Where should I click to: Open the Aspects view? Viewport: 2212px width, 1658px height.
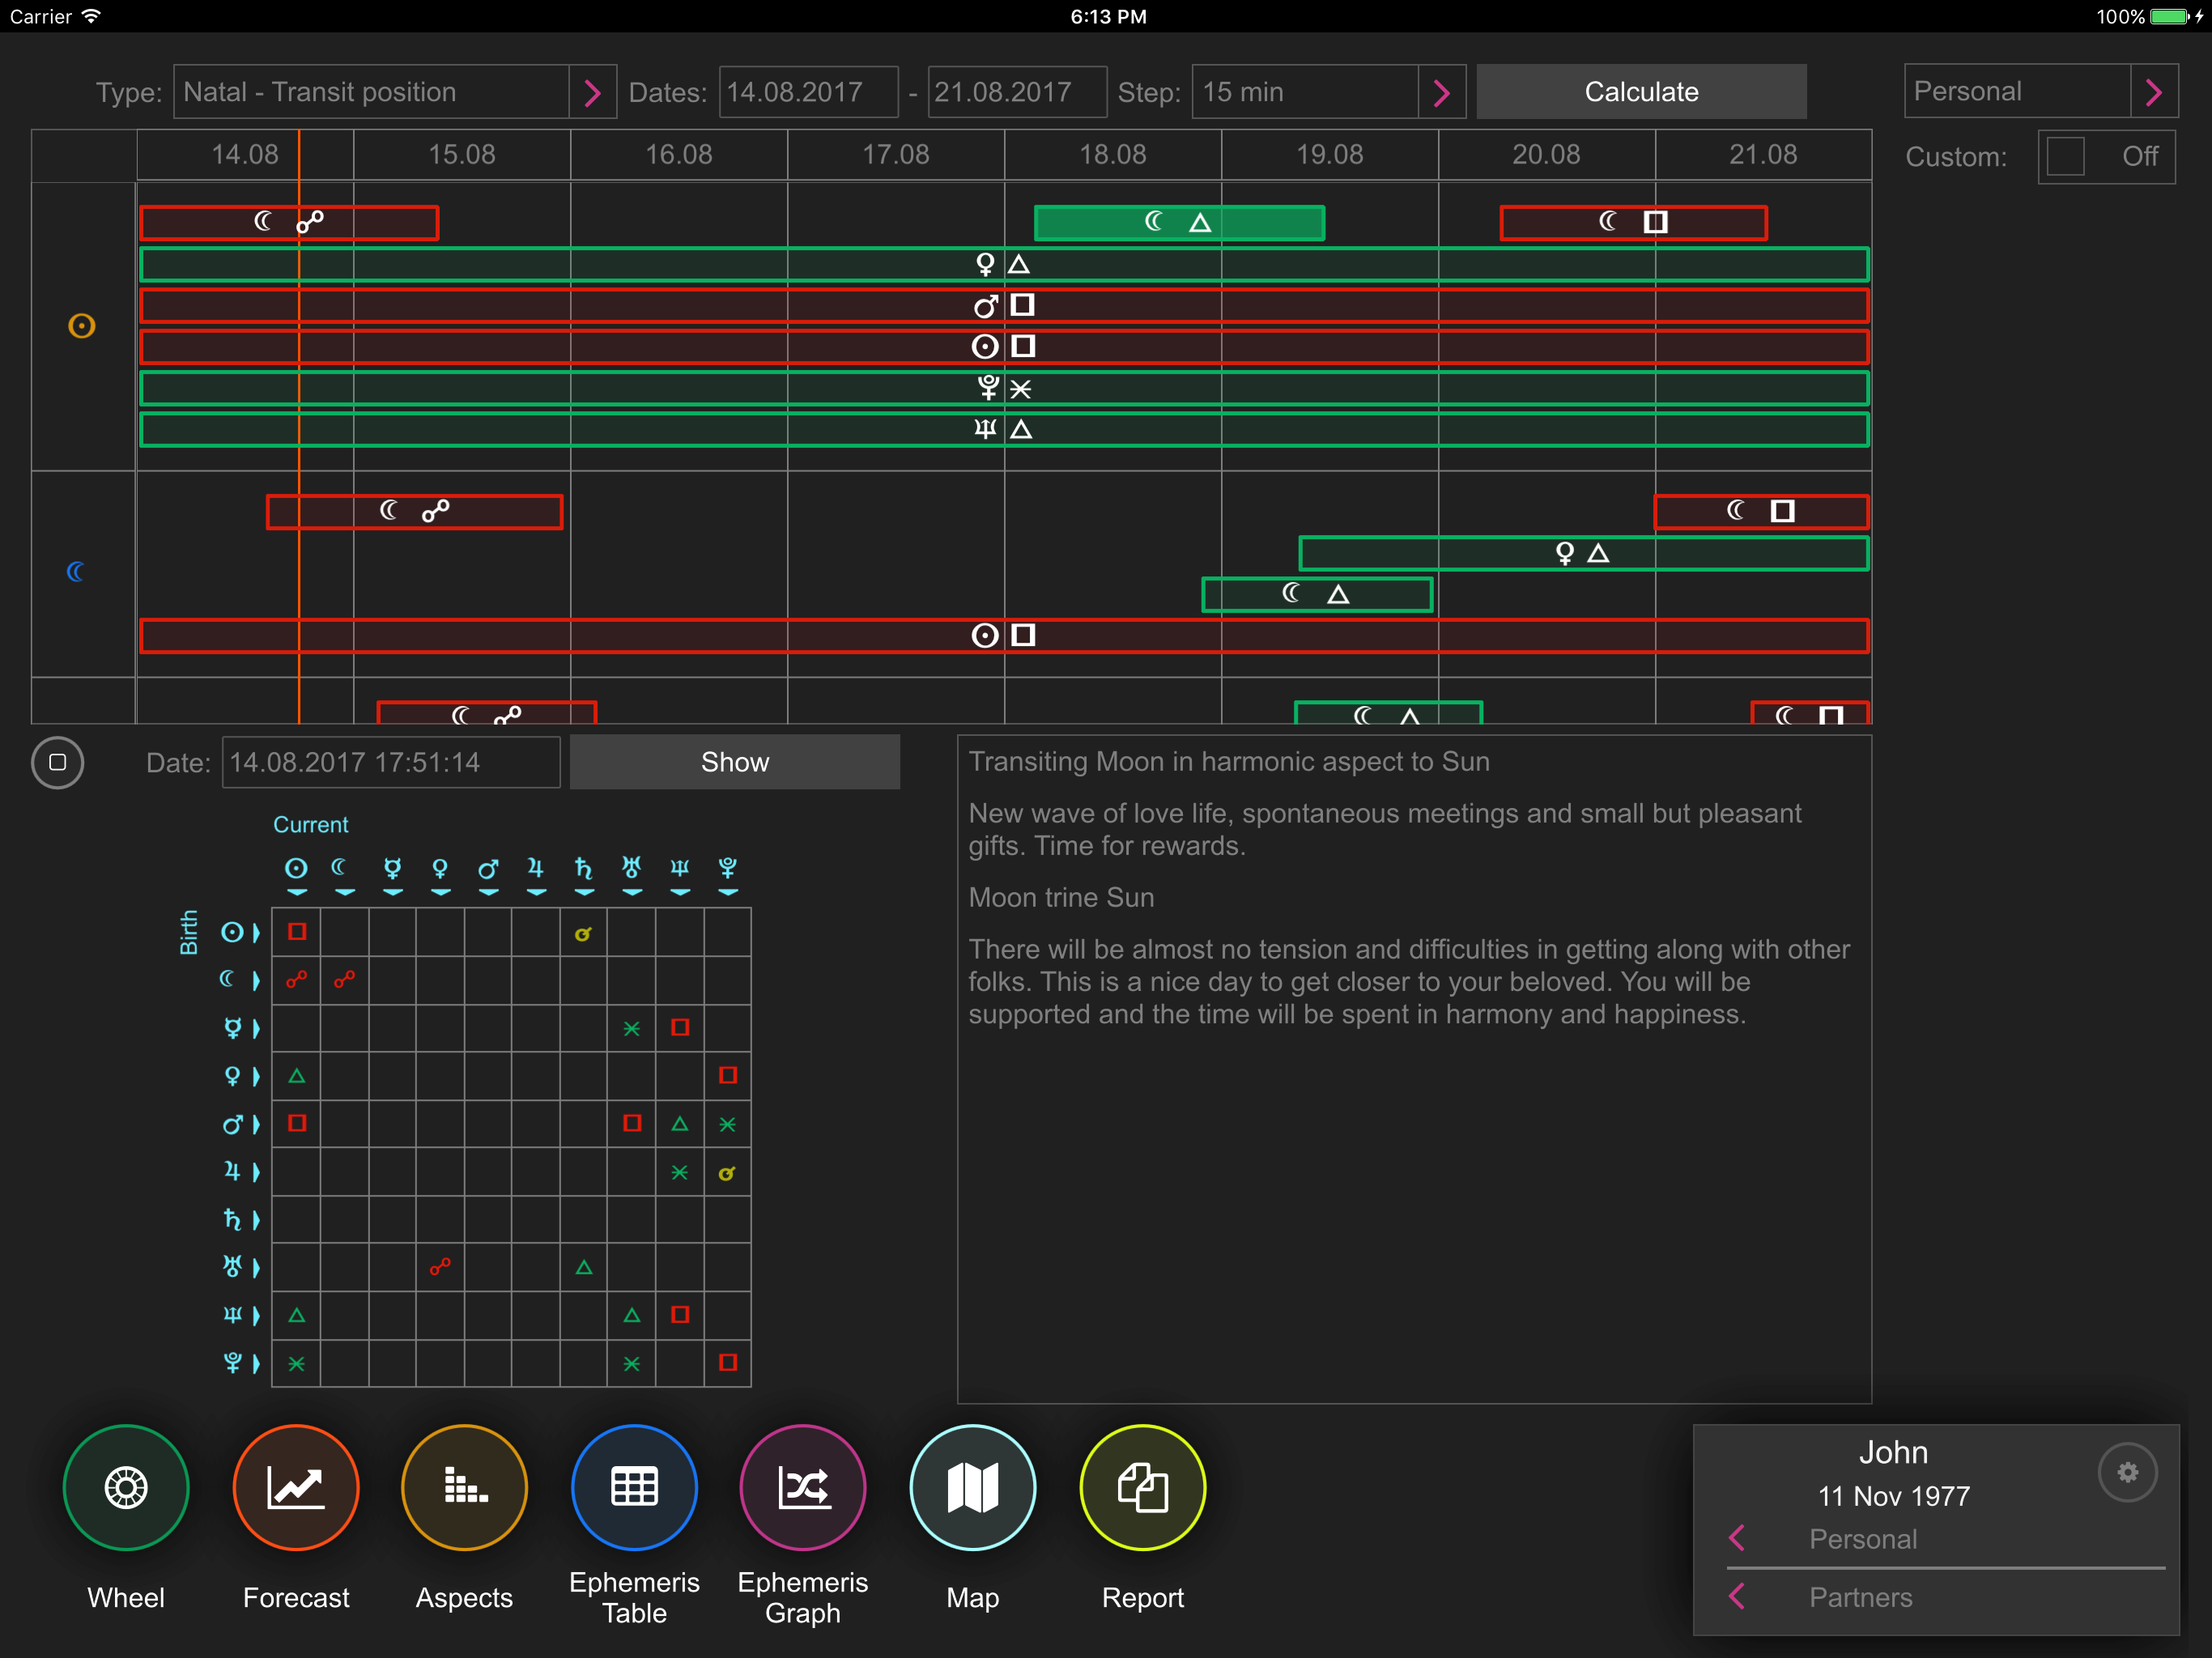[464, 1487]
